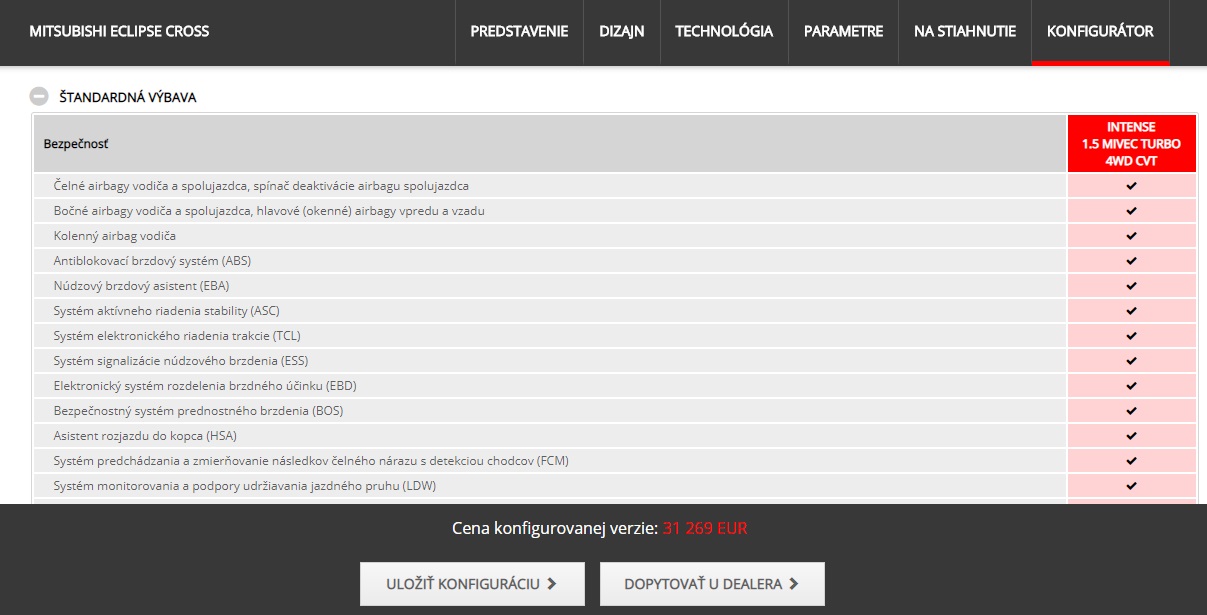Click checkmark in the ESS row
This screenshot has width=1207, height=615.
[x=1131, y=361]
